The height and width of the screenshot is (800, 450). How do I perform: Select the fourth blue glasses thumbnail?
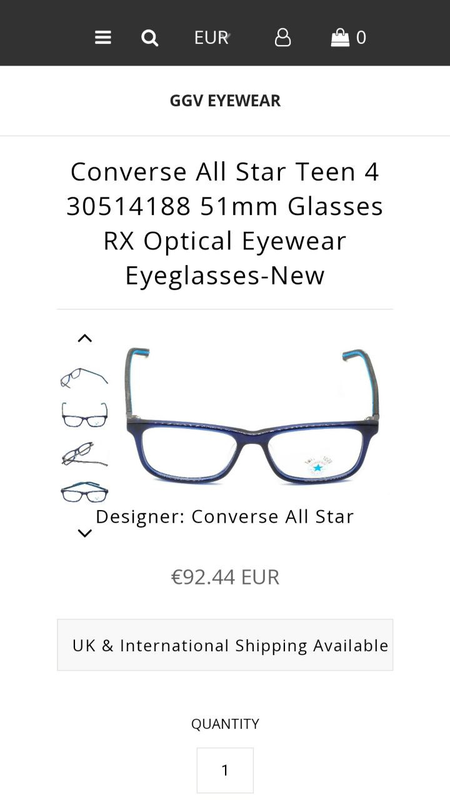pyautogui.click(x=84, y=492)
